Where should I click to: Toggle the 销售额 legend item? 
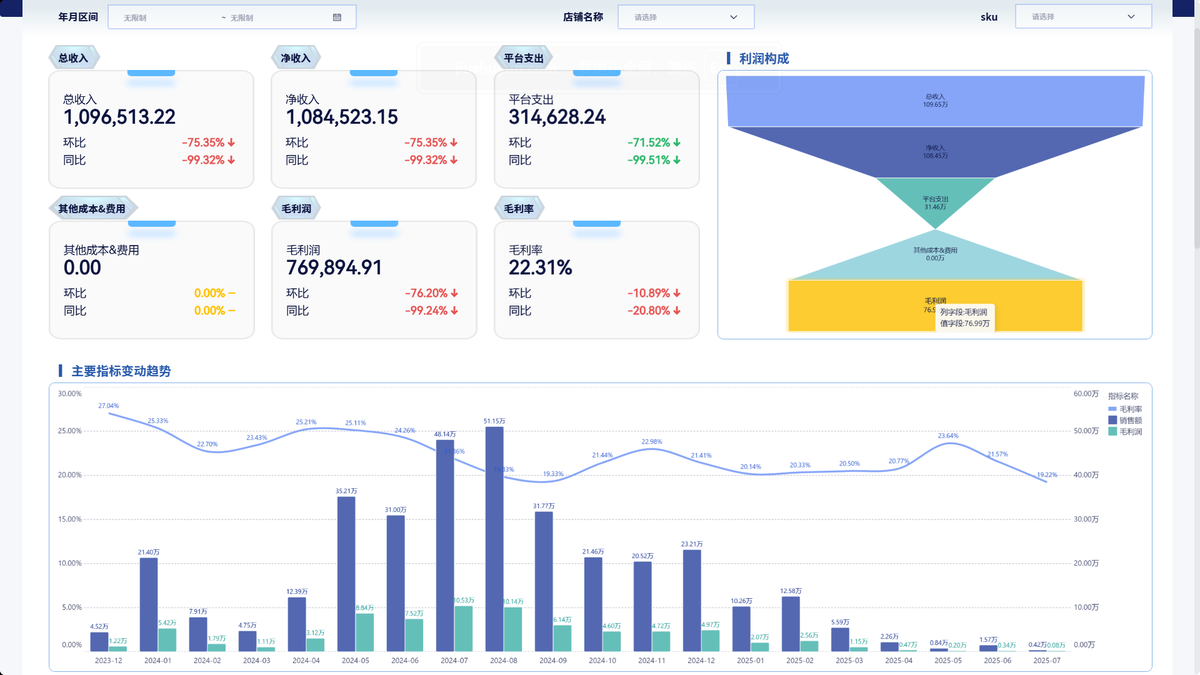pyautogui.click(x=1125, y=420)
